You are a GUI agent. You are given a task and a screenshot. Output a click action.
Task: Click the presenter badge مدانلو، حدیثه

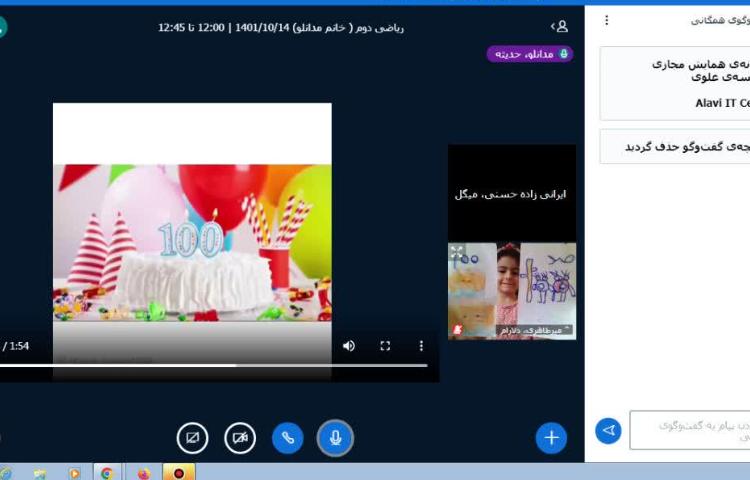530,54
